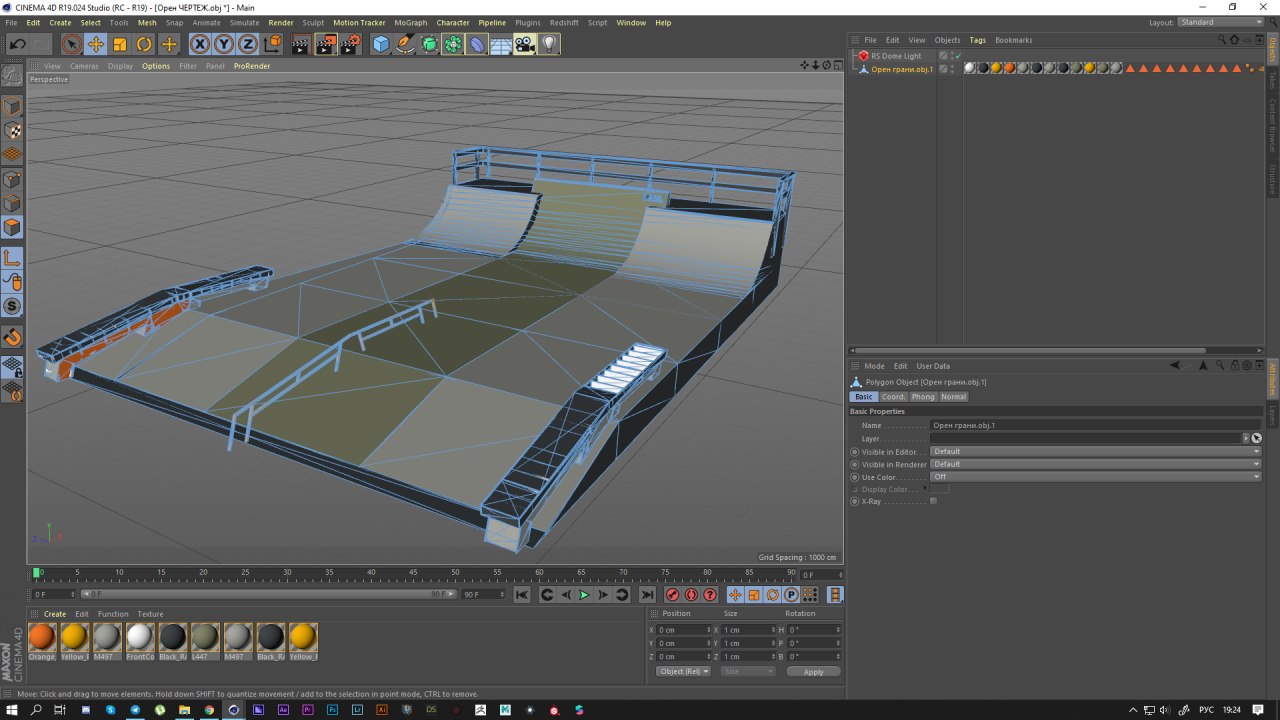Open the Spline Pen tool
This screenshot has width=1280, height=720.
tap(405, 44)
